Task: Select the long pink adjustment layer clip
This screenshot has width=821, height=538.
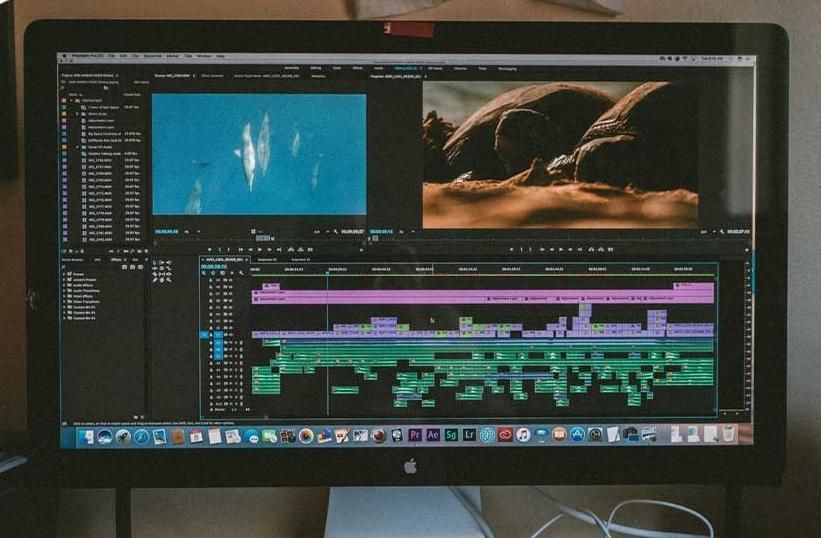Action: [483, 293]
